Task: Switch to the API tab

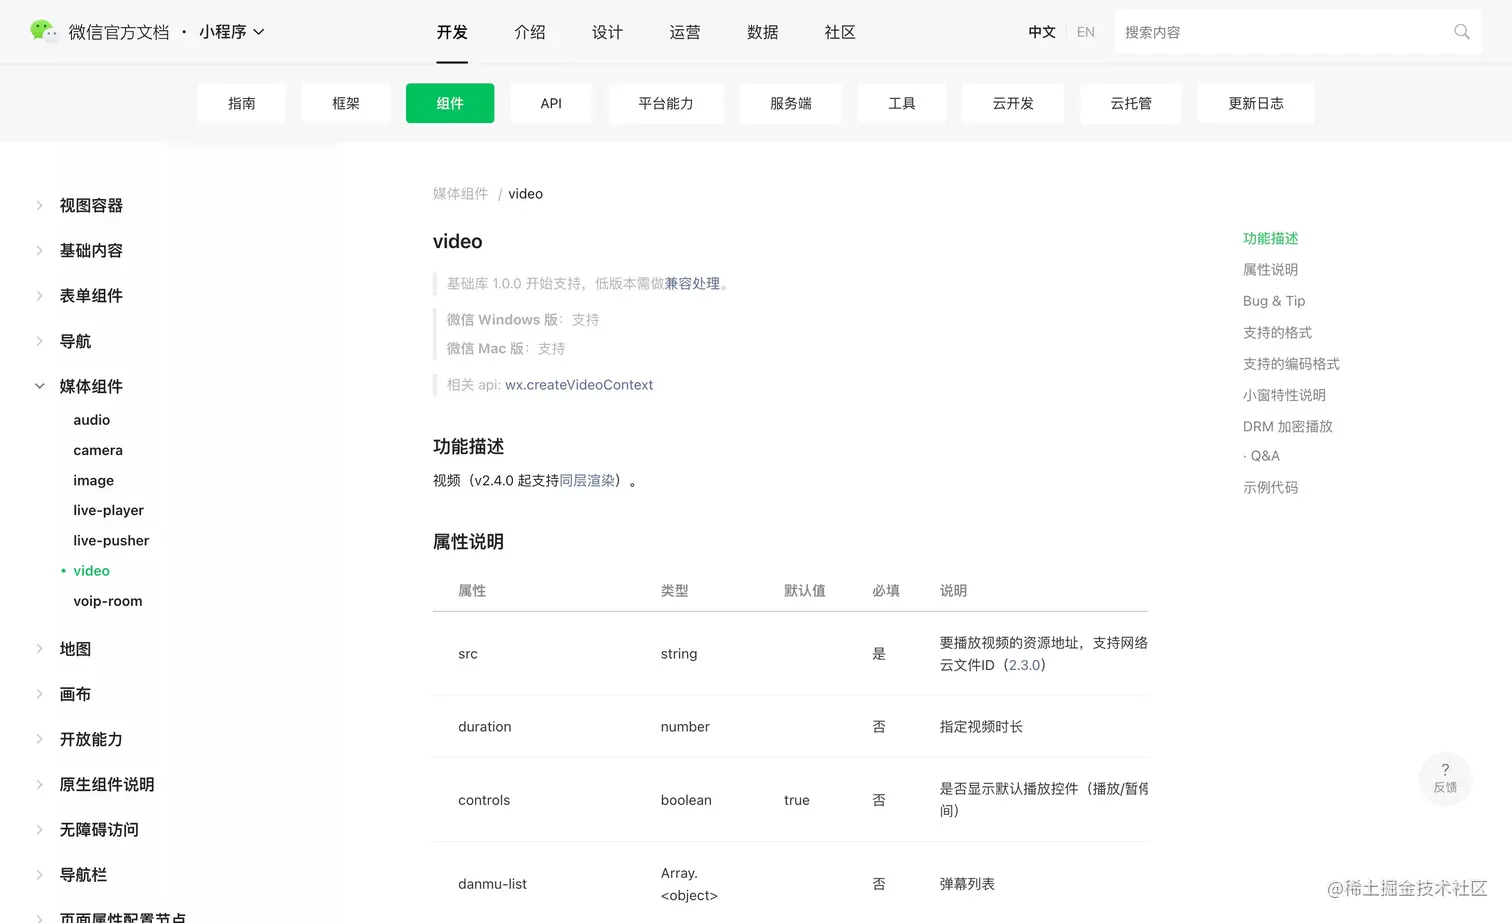Action: point(551,103)
